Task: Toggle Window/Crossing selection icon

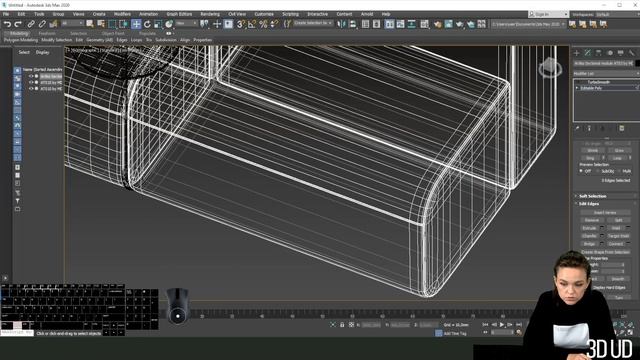Action: pos(124,24)
